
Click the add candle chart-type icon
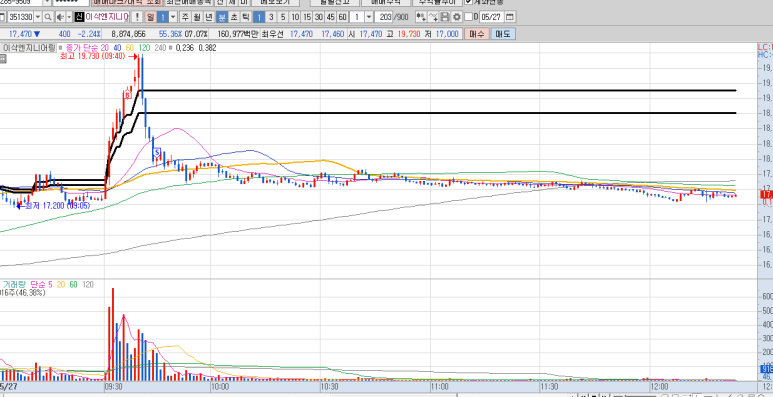click(x=421, y=17)
